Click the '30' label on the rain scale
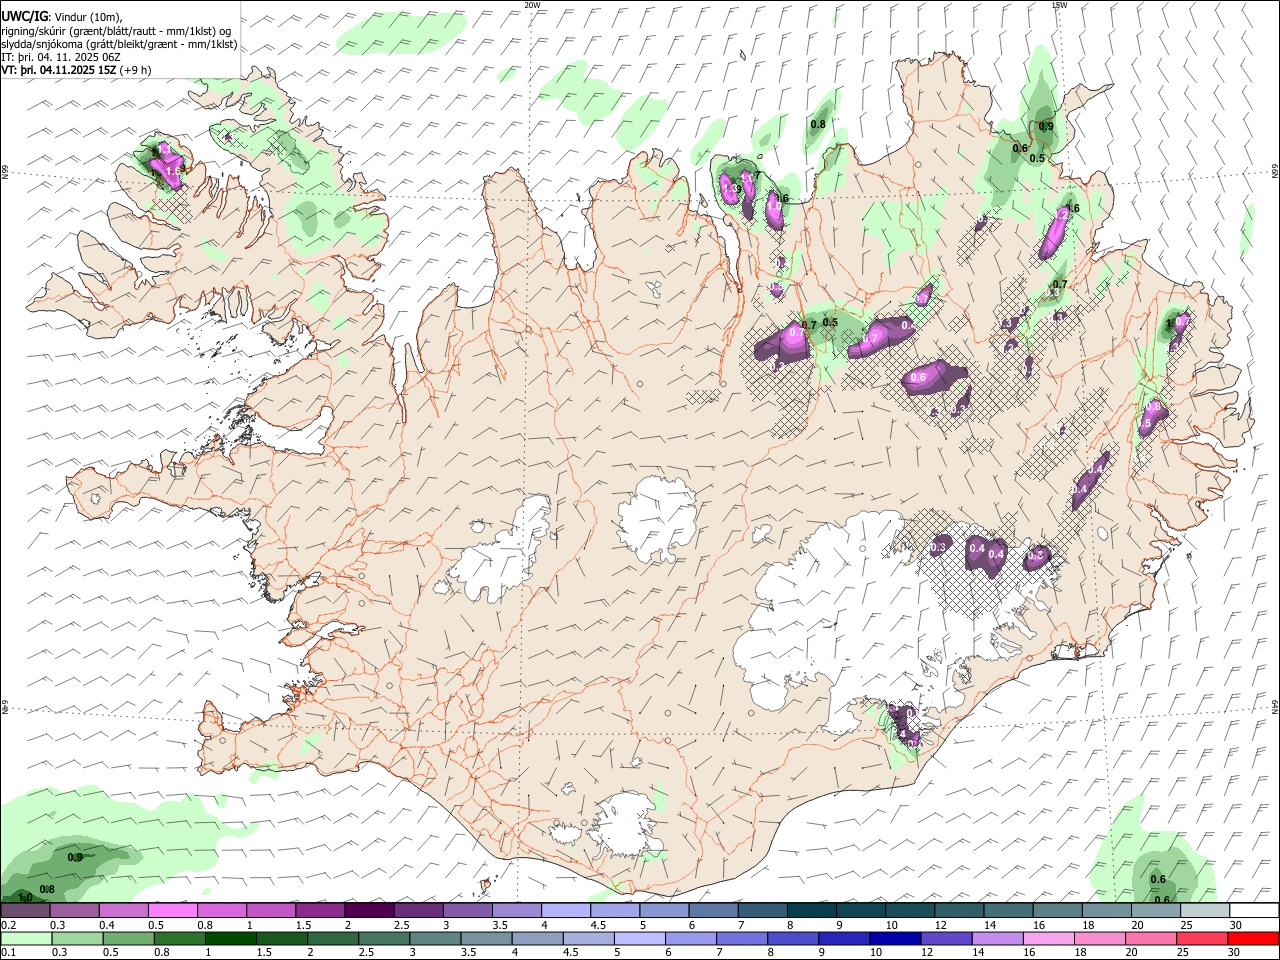 pyautogui.click(x=1236, y=953)
